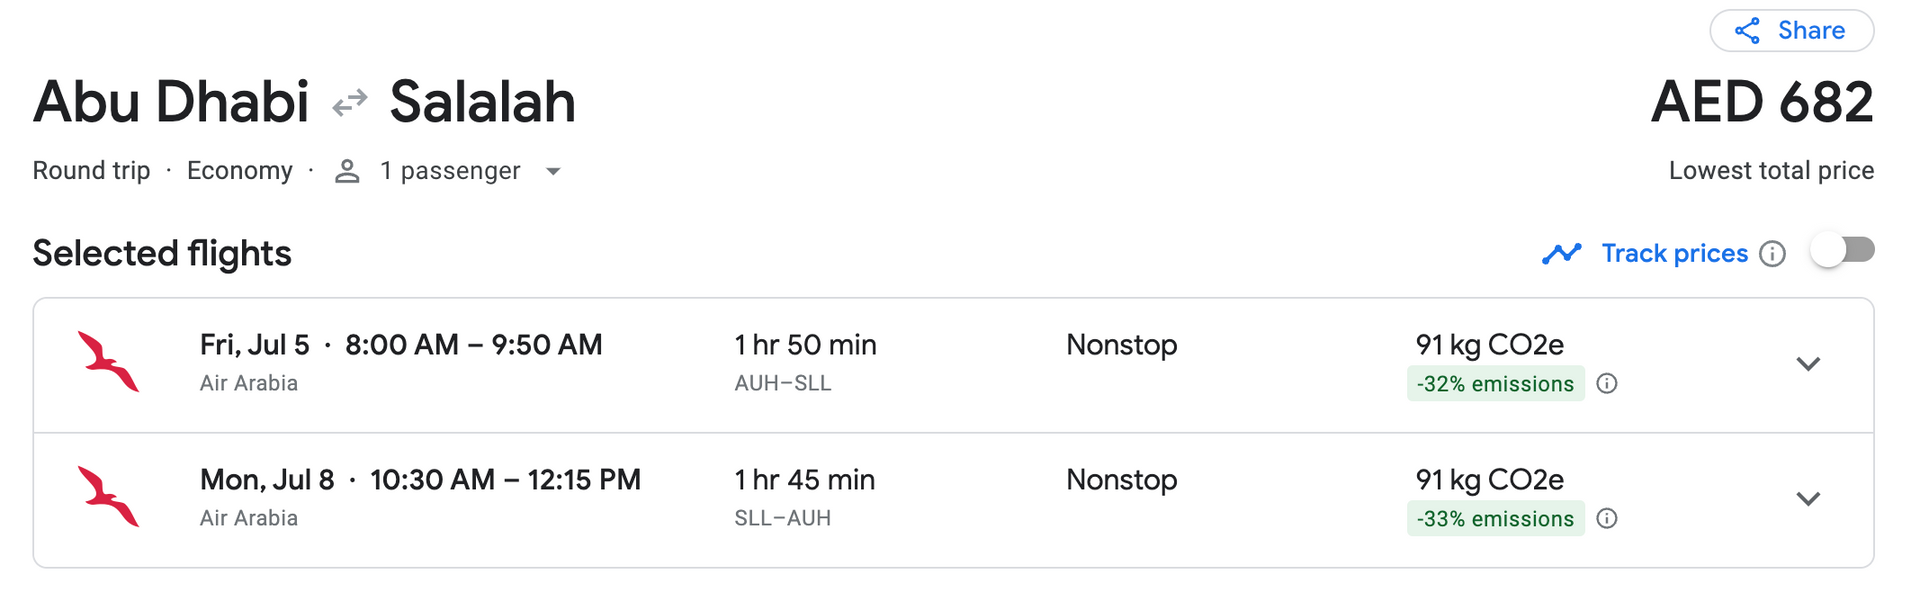Screen dimensions: 1920x601
Task: Click the Air Arabia logo for Jul 8 flight
Action: coord(108,497)
